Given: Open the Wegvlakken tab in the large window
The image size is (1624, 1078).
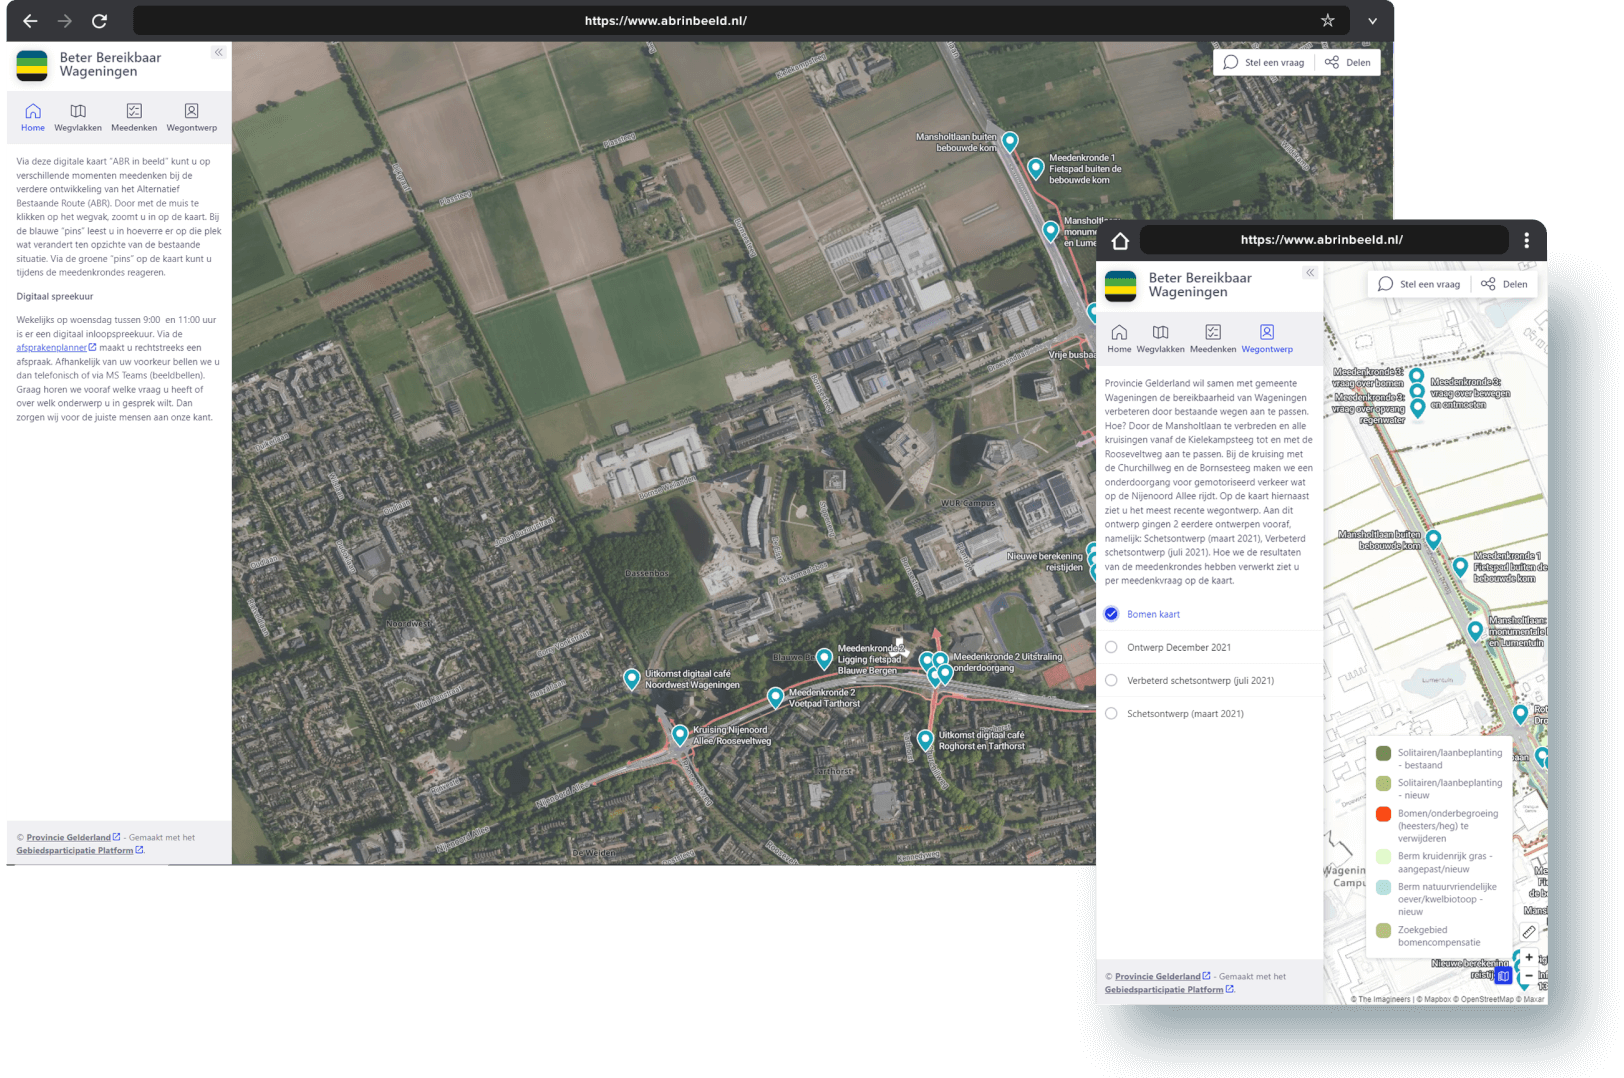Looking at the screenshot, I should pyautogui.click(x=78, y=117).
